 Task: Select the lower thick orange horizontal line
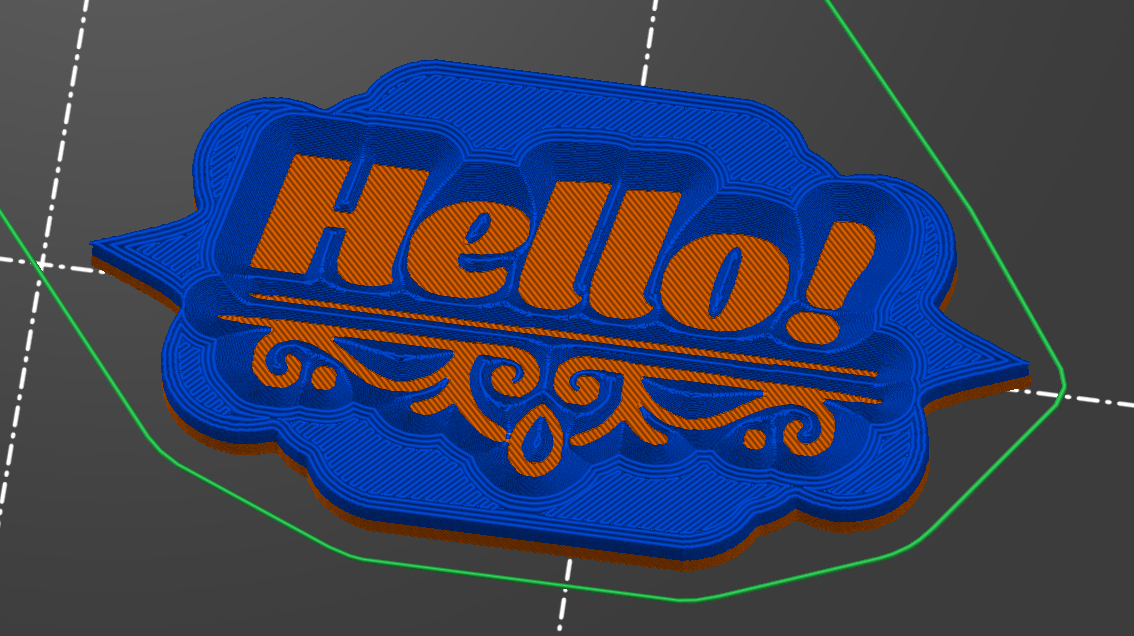[550, 358]
